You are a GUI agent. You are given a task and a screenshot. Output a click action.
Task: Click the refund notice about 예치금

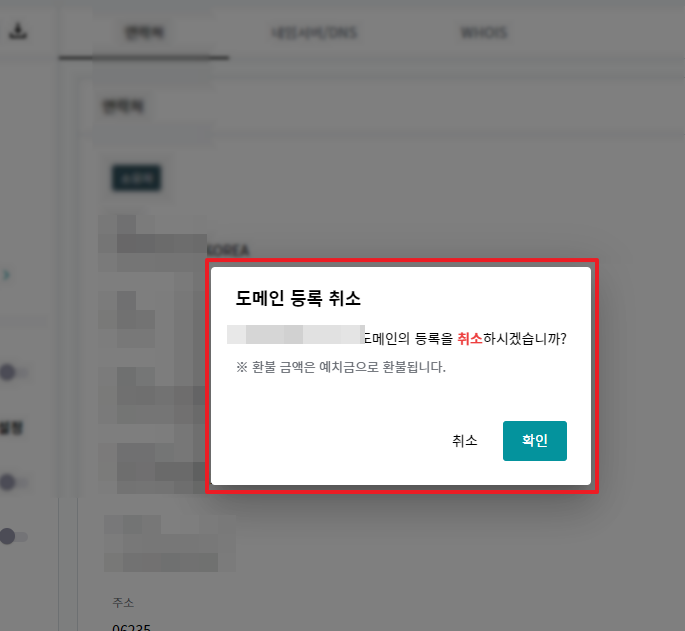coord(341,366)
